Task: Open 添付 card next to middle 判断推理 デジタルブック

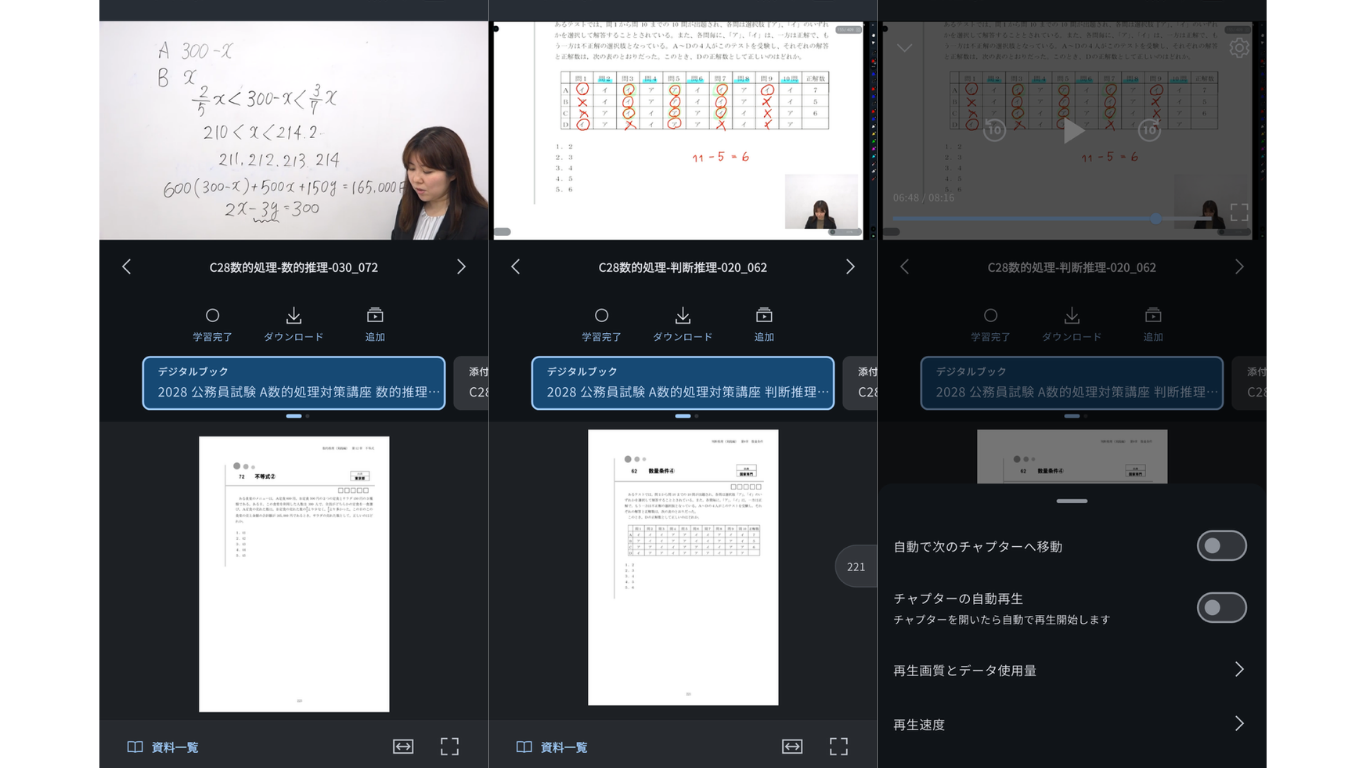Action: point(860,383)
